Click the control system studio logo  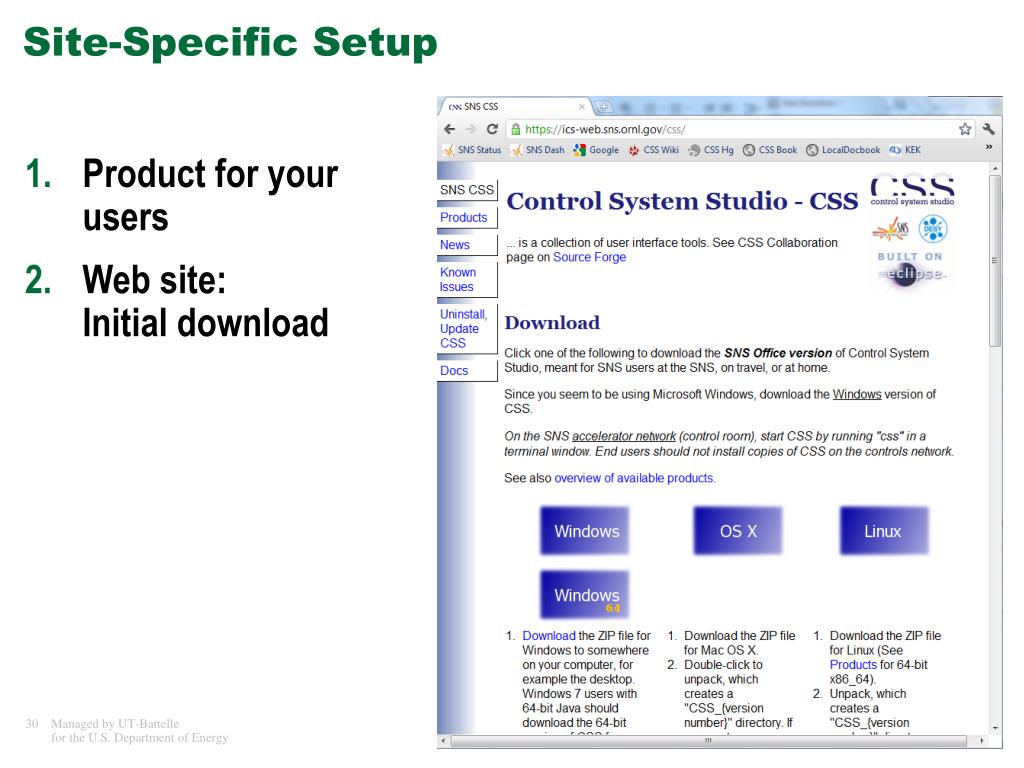pos(912,191)
